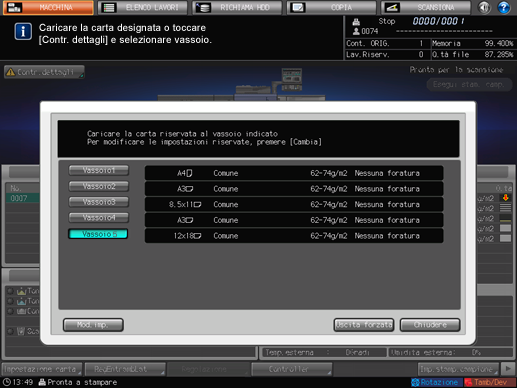
Task: Select Vassoio2 tray button
Action: 99,186
